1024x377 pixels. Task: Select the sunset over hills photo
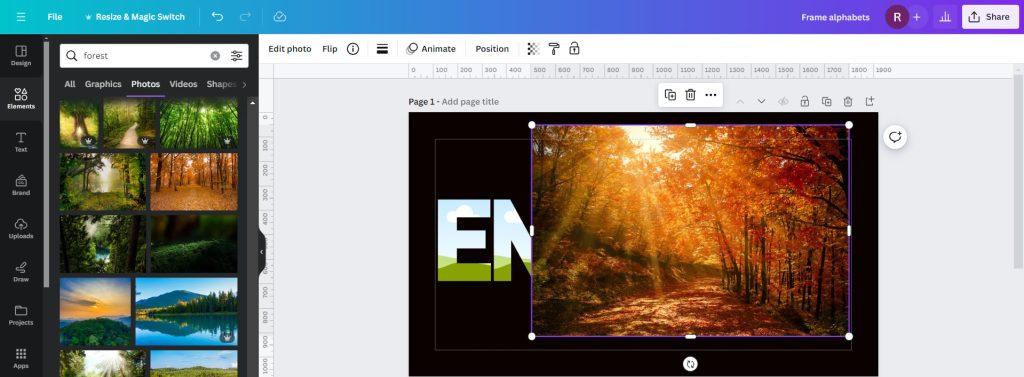(x=95, y=312)
